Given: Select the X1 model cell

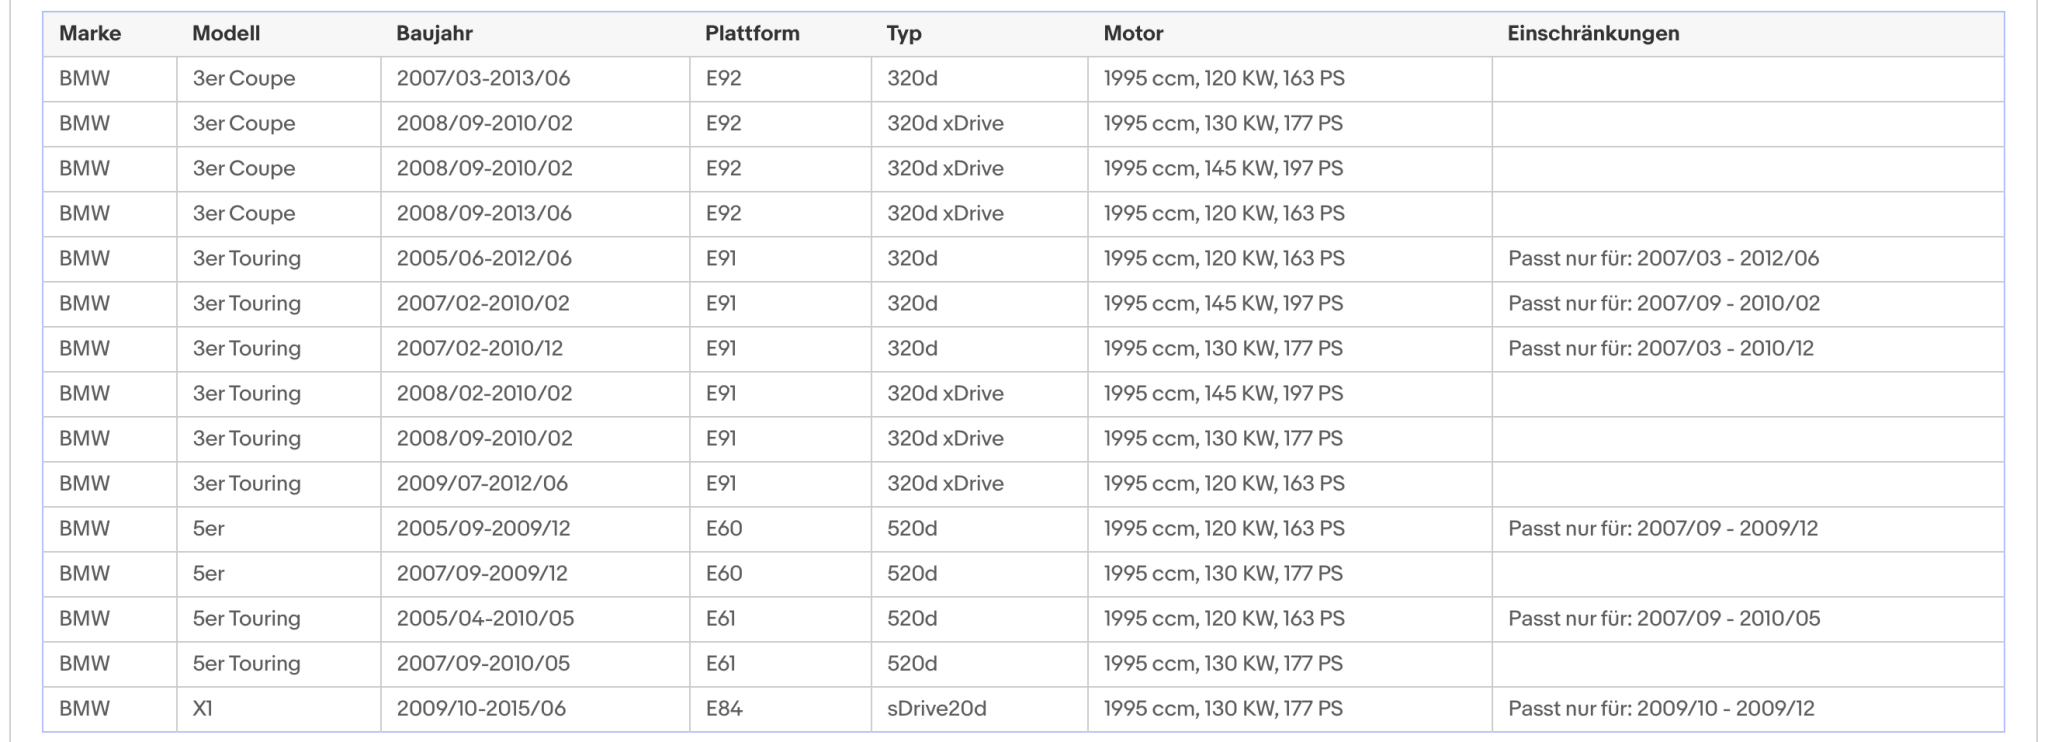Looking at the screenshot, I should (x=279, y=709).
